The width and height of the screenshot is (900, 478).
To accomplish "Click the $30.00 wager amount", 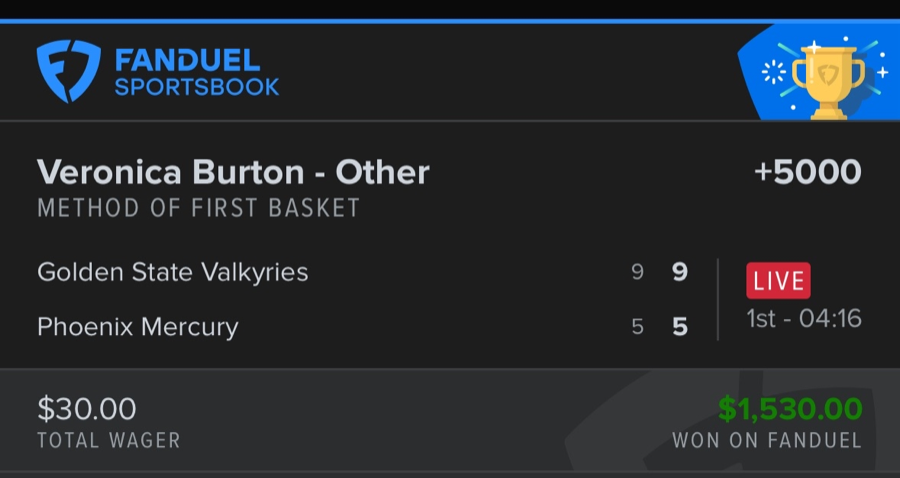I will (87, 409).
